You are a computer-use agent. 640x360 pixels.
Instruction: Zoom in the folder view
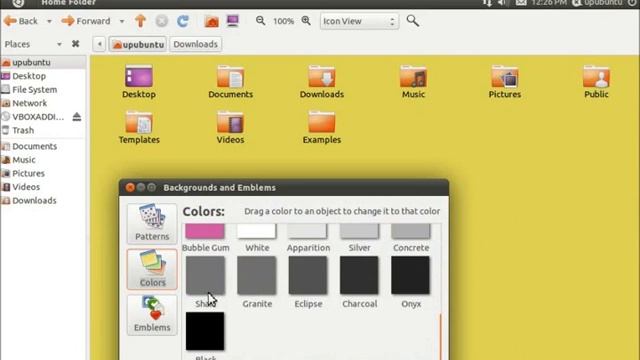pos(306,20)
